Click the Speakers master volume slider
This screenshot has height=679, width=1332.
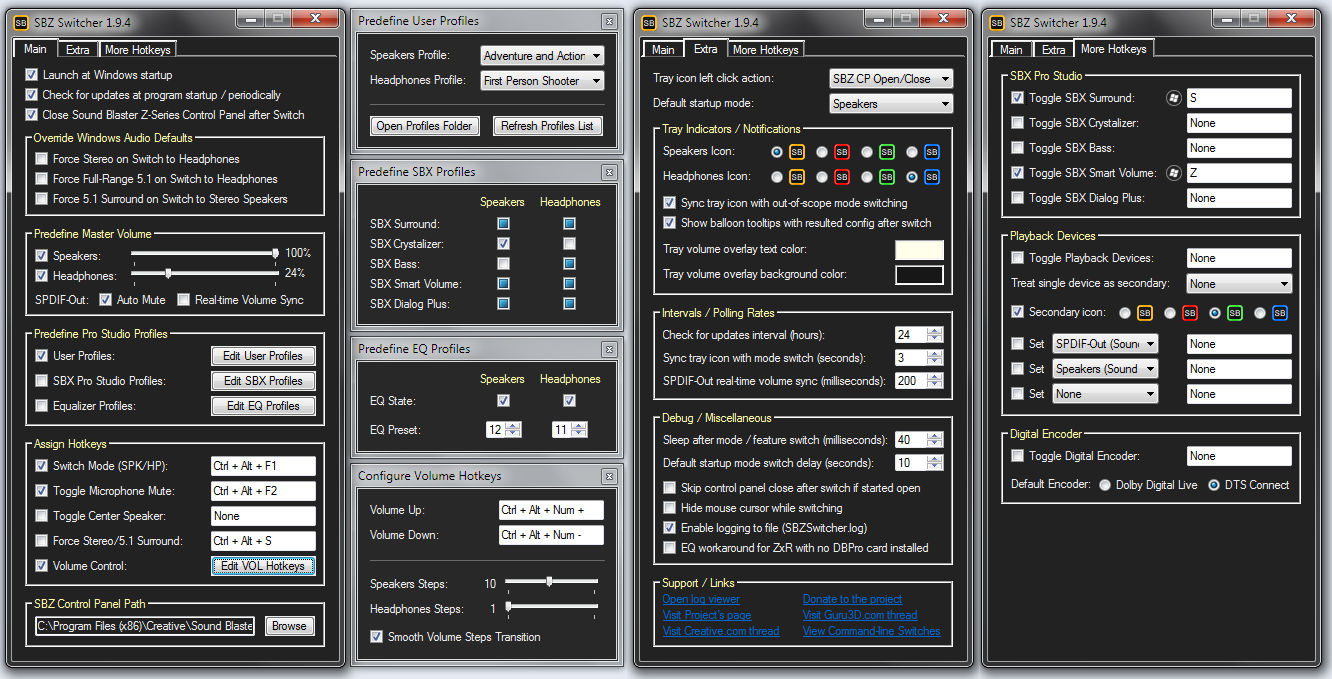205,254
